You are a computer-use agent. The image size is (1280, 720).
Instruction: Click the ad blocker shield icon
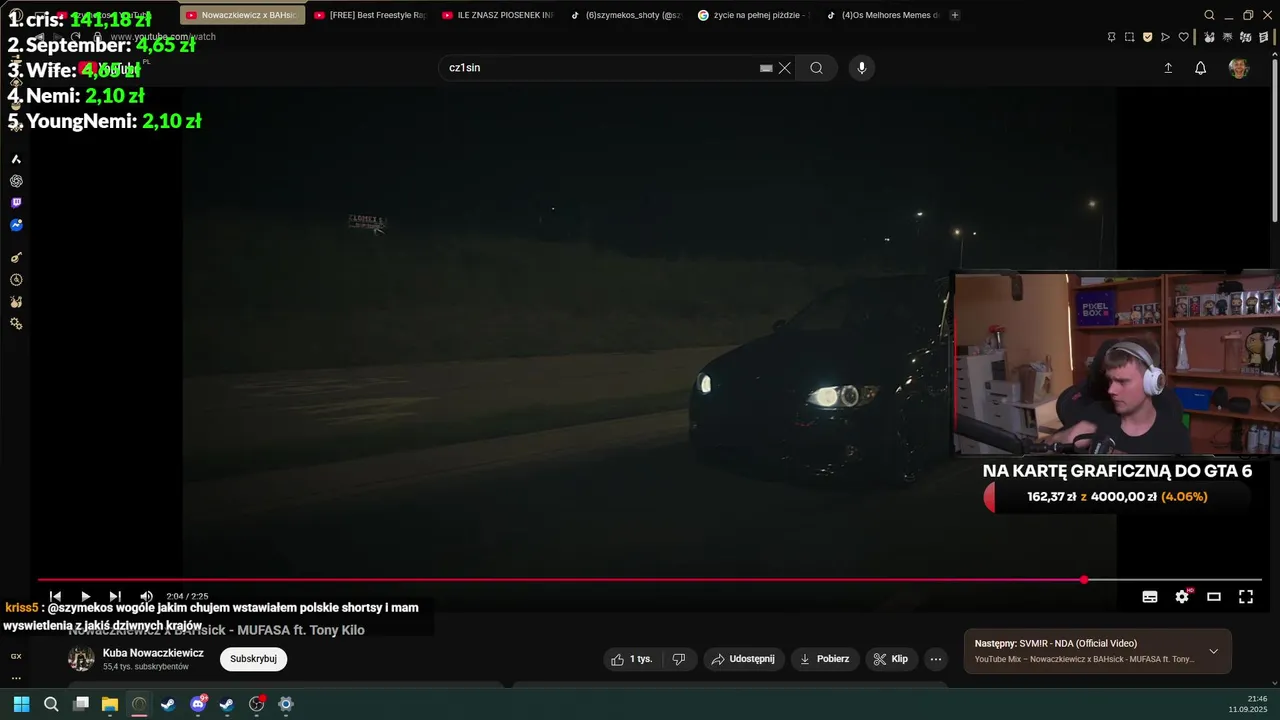coord(1147,37)
